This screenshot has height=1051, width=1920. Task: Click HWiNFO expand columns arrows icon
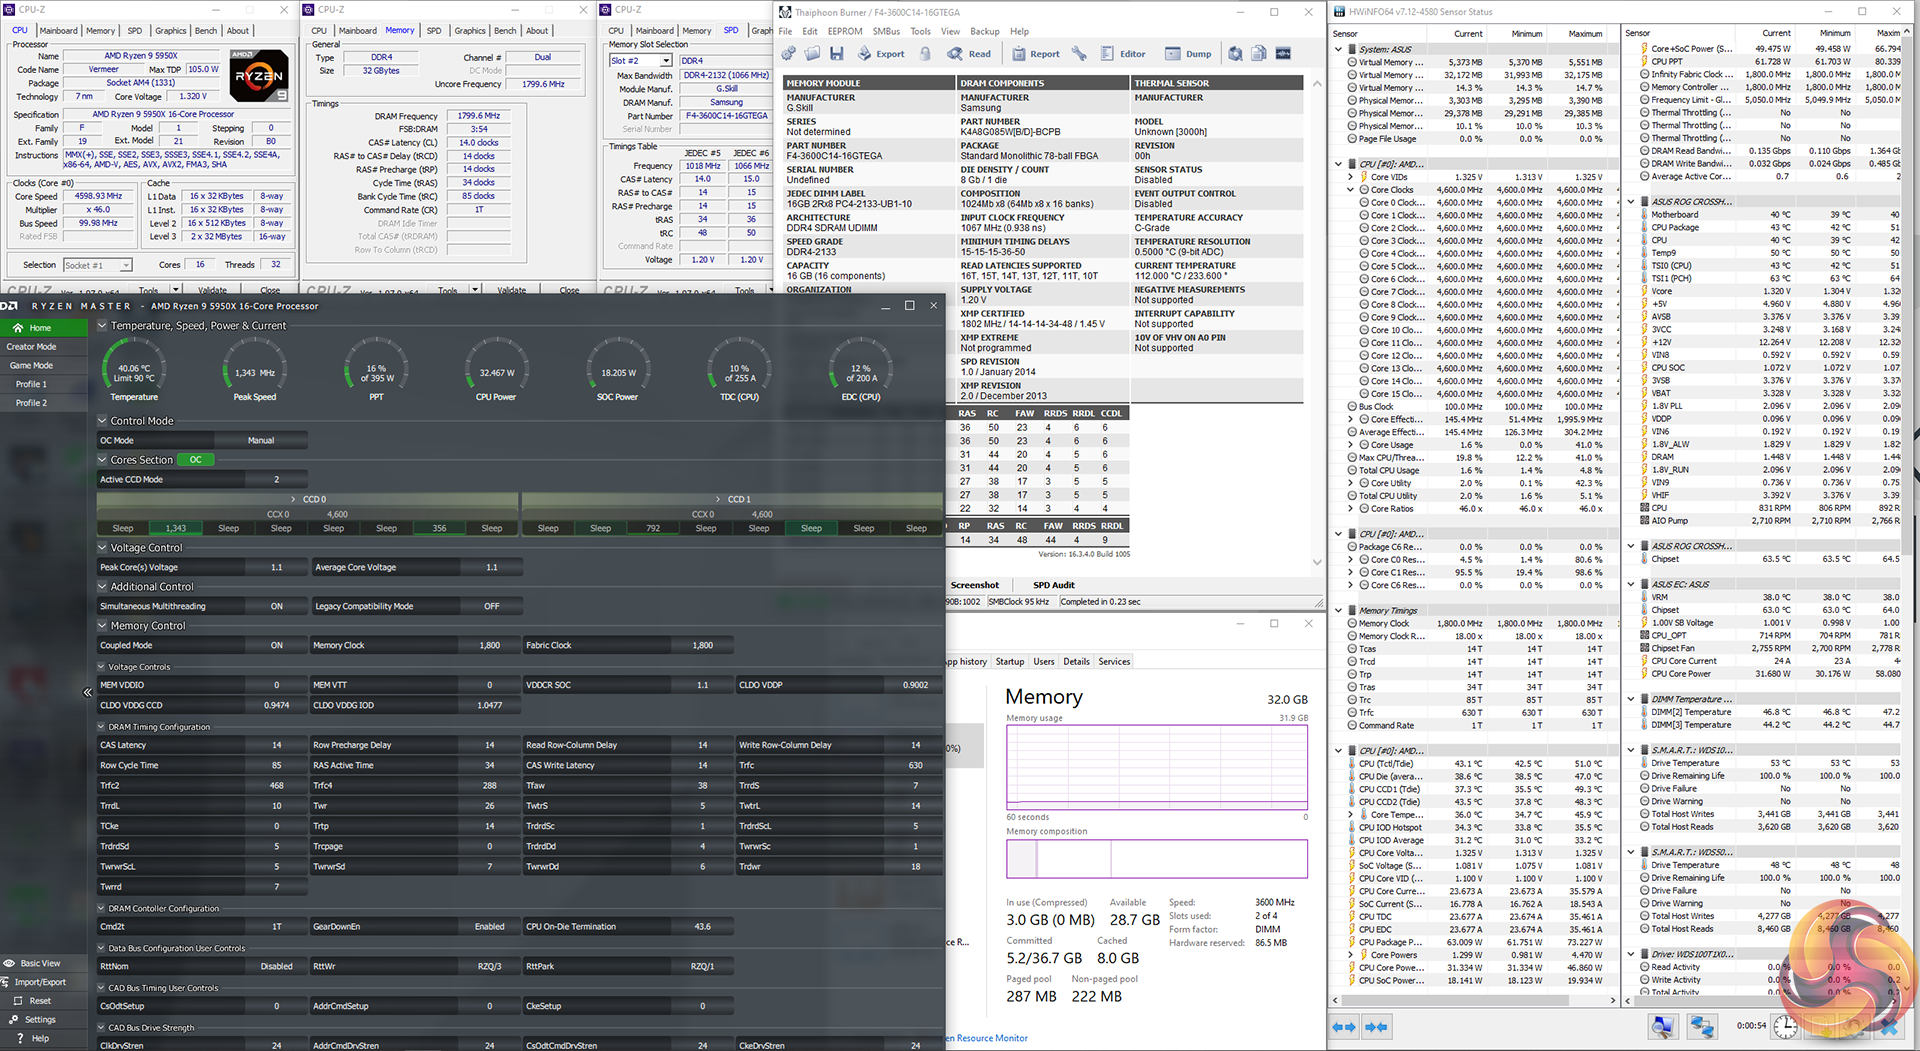[1345, 1027]
